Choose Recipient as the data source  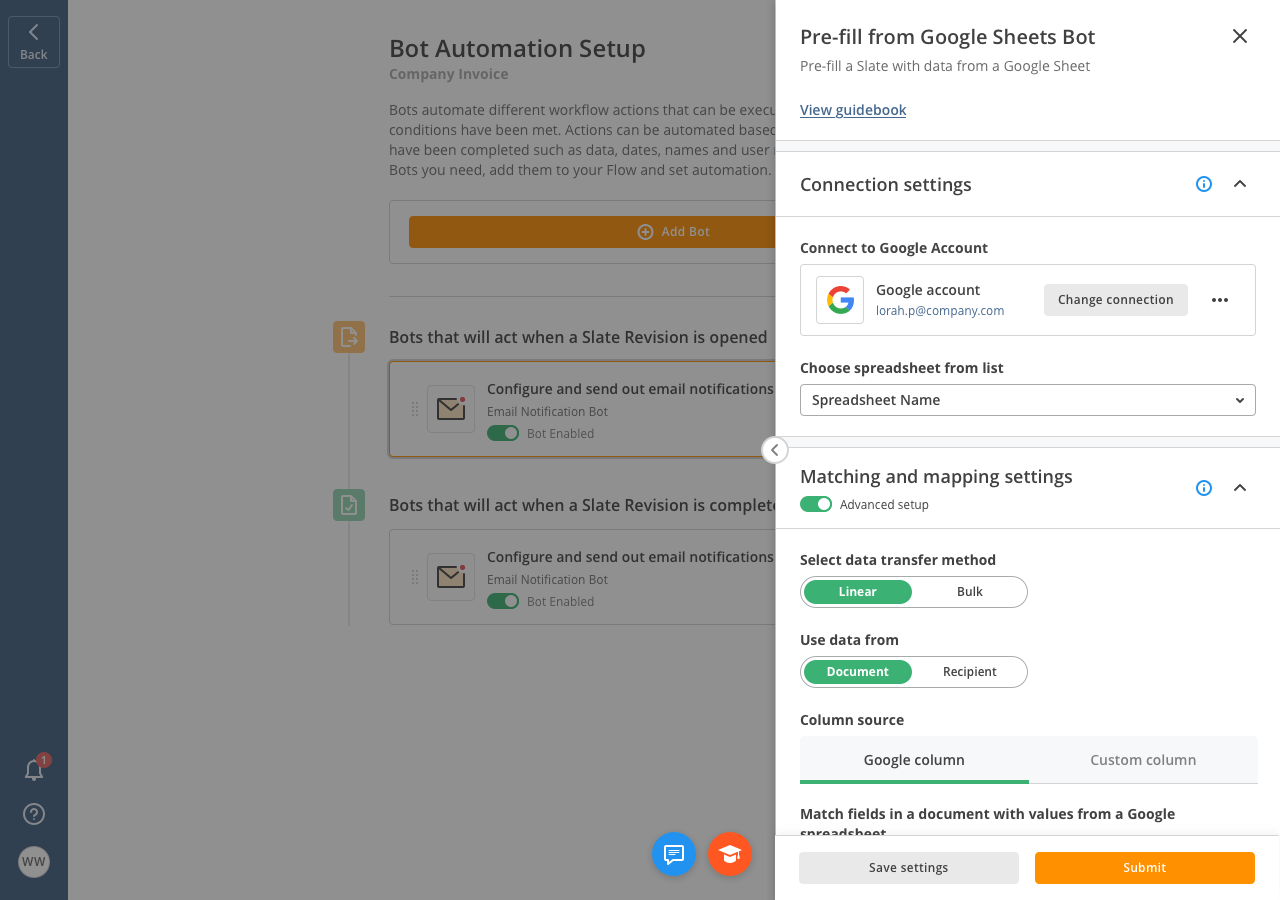pos(969,672)
